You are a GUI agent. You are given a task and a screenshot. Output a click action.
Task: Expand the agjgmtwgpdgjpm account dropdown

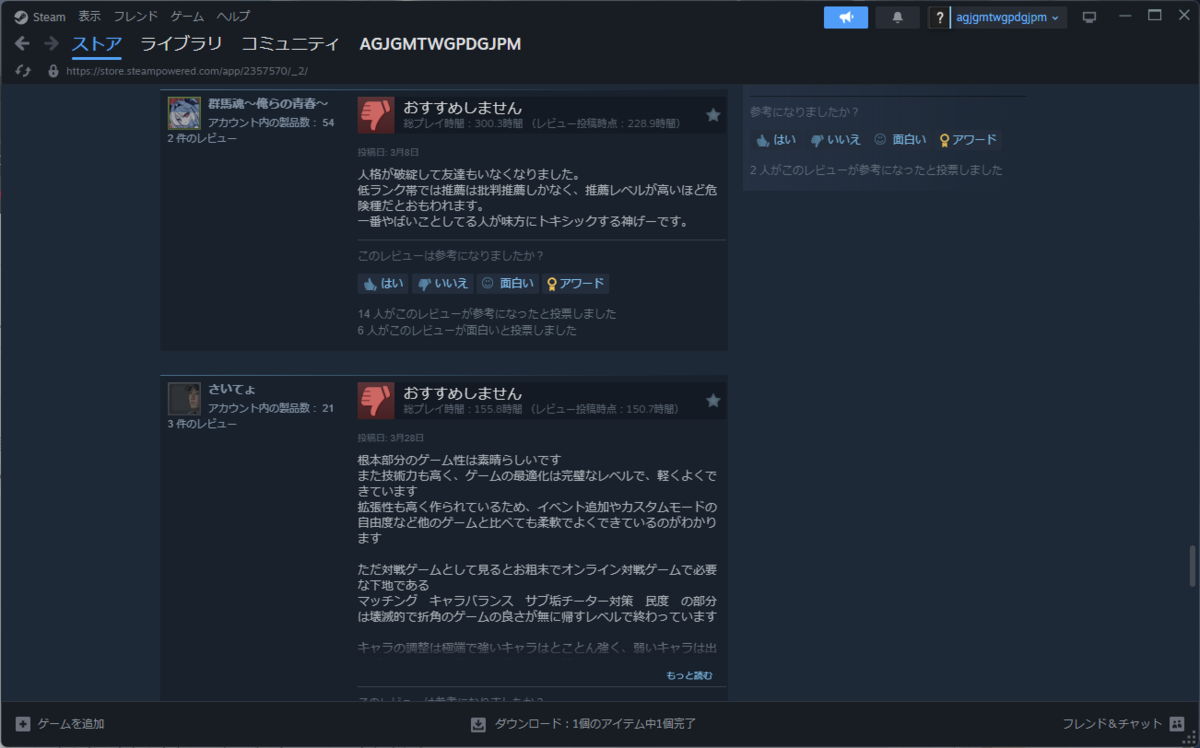coord(1008,17)
